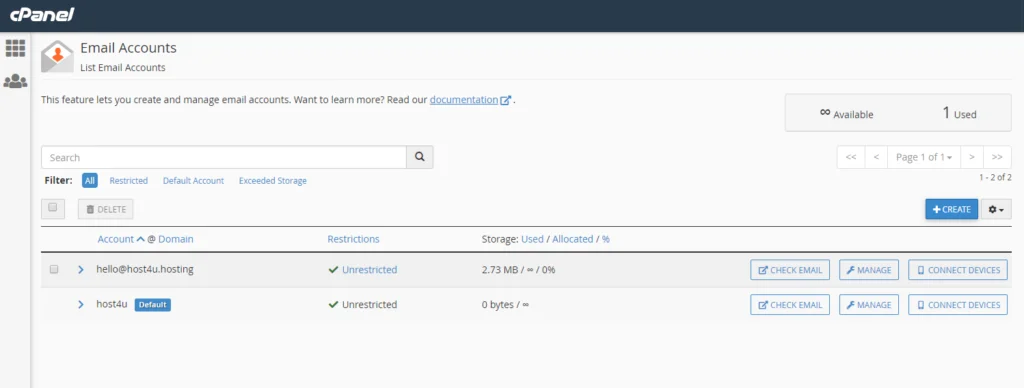Tick the hello@host4u.hosting row checkbox
Screen dimensions: 1024x388
(54, 269)
